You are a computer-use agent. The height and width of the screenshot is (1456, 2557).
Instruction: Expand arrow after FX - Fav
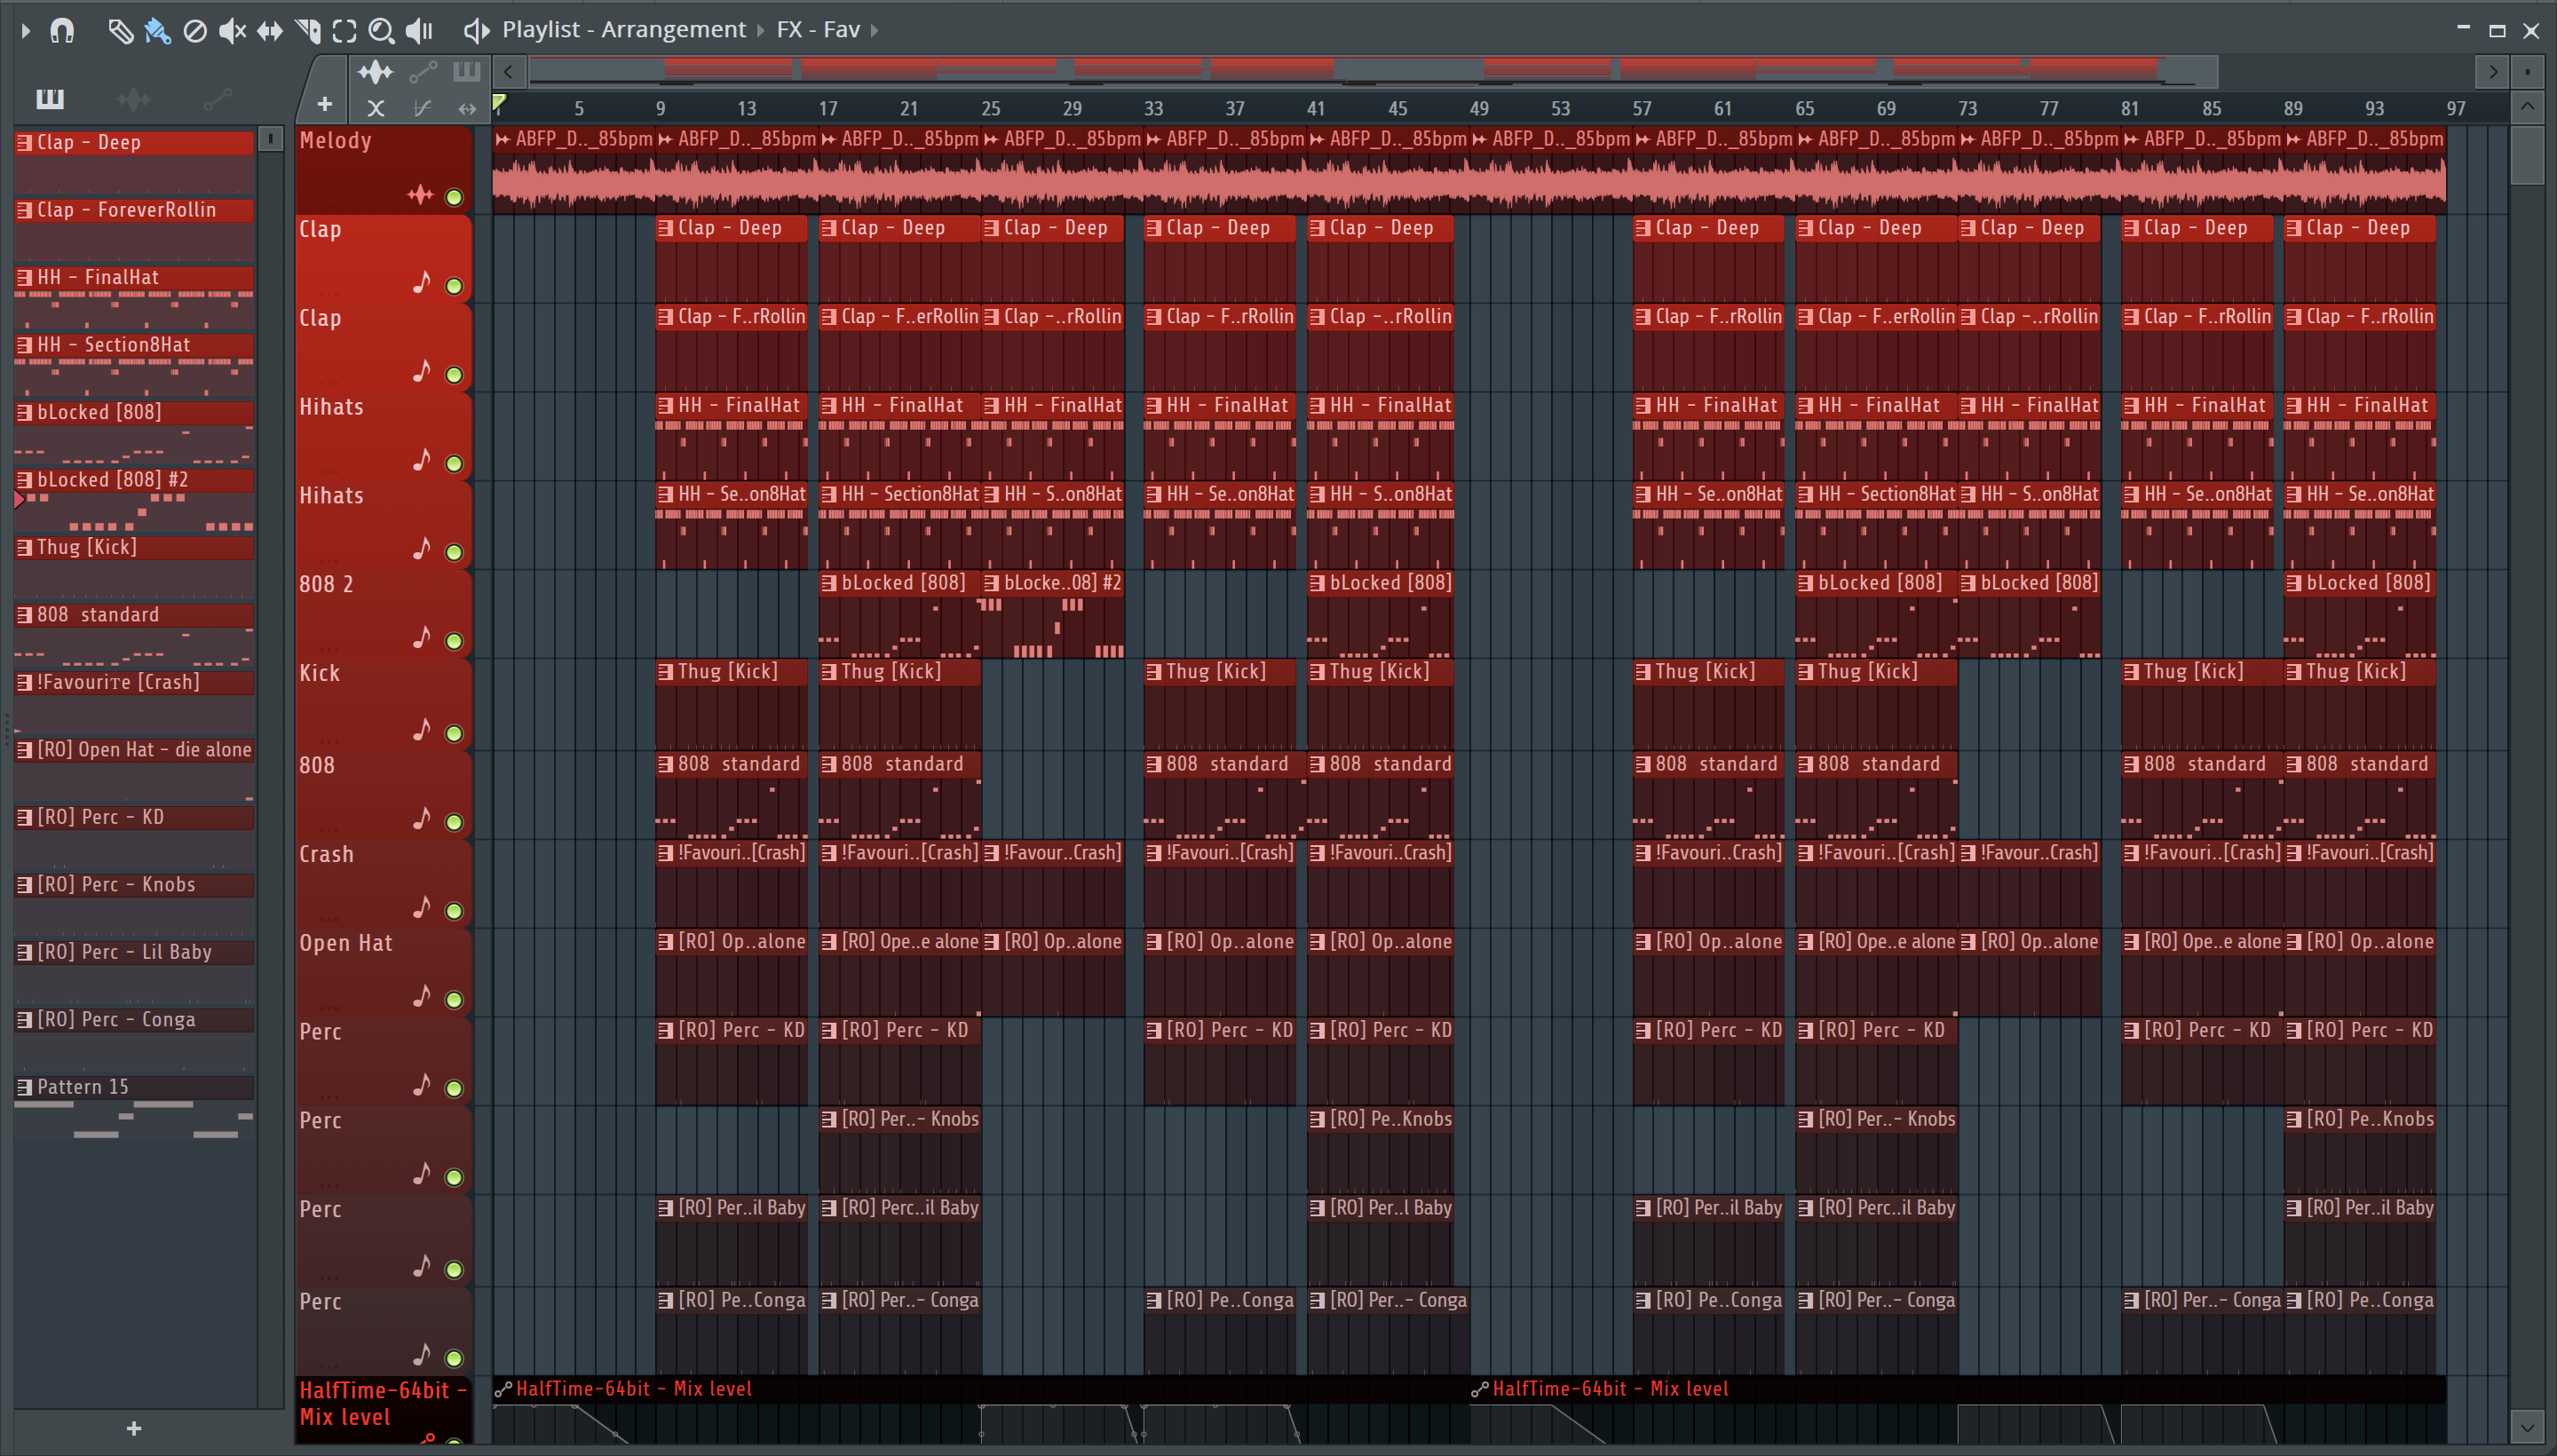[x=875, y=30]
